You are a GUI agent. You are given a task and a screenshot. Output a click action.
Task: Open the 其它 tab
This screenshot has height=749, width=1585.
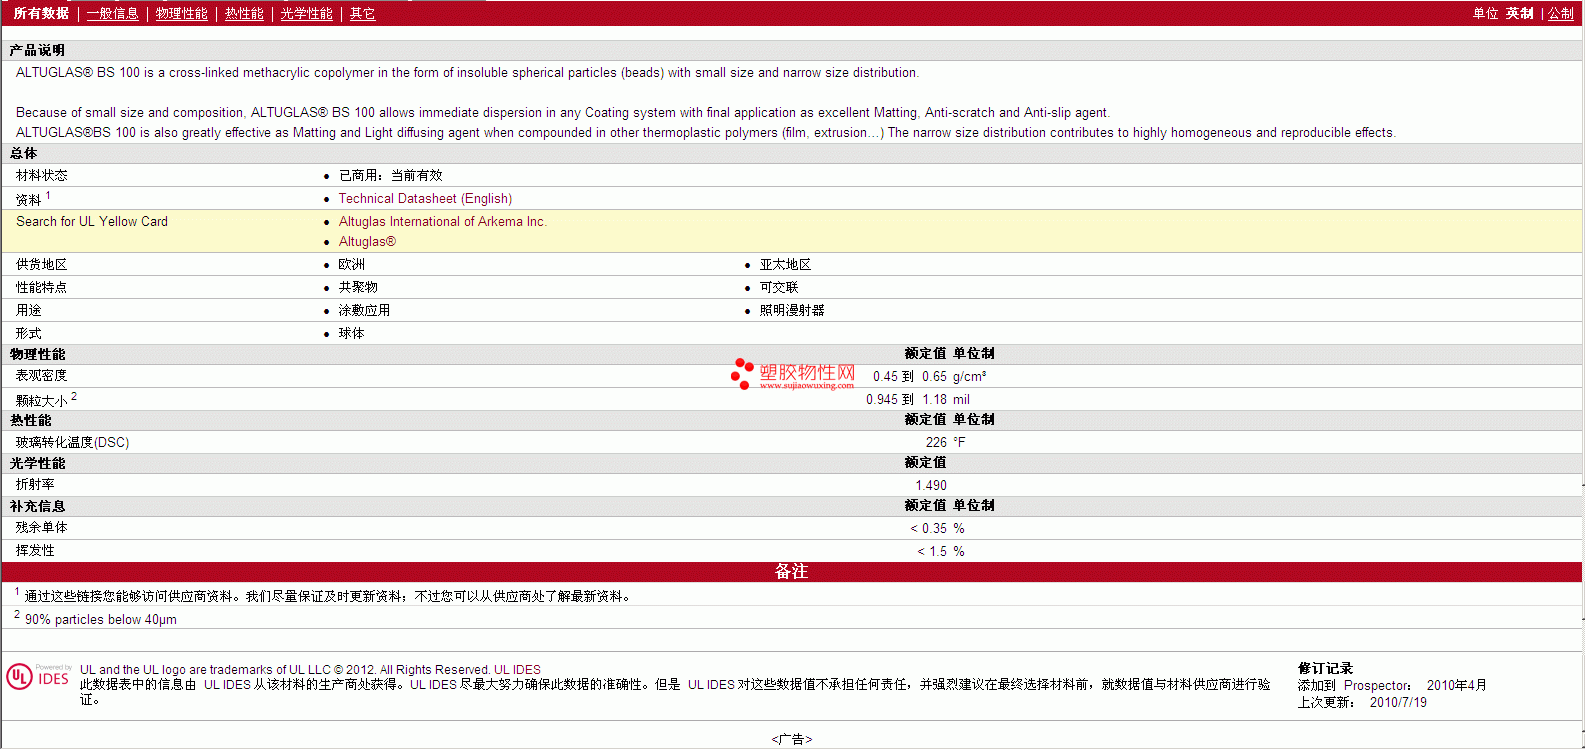(x=362, y=13)
